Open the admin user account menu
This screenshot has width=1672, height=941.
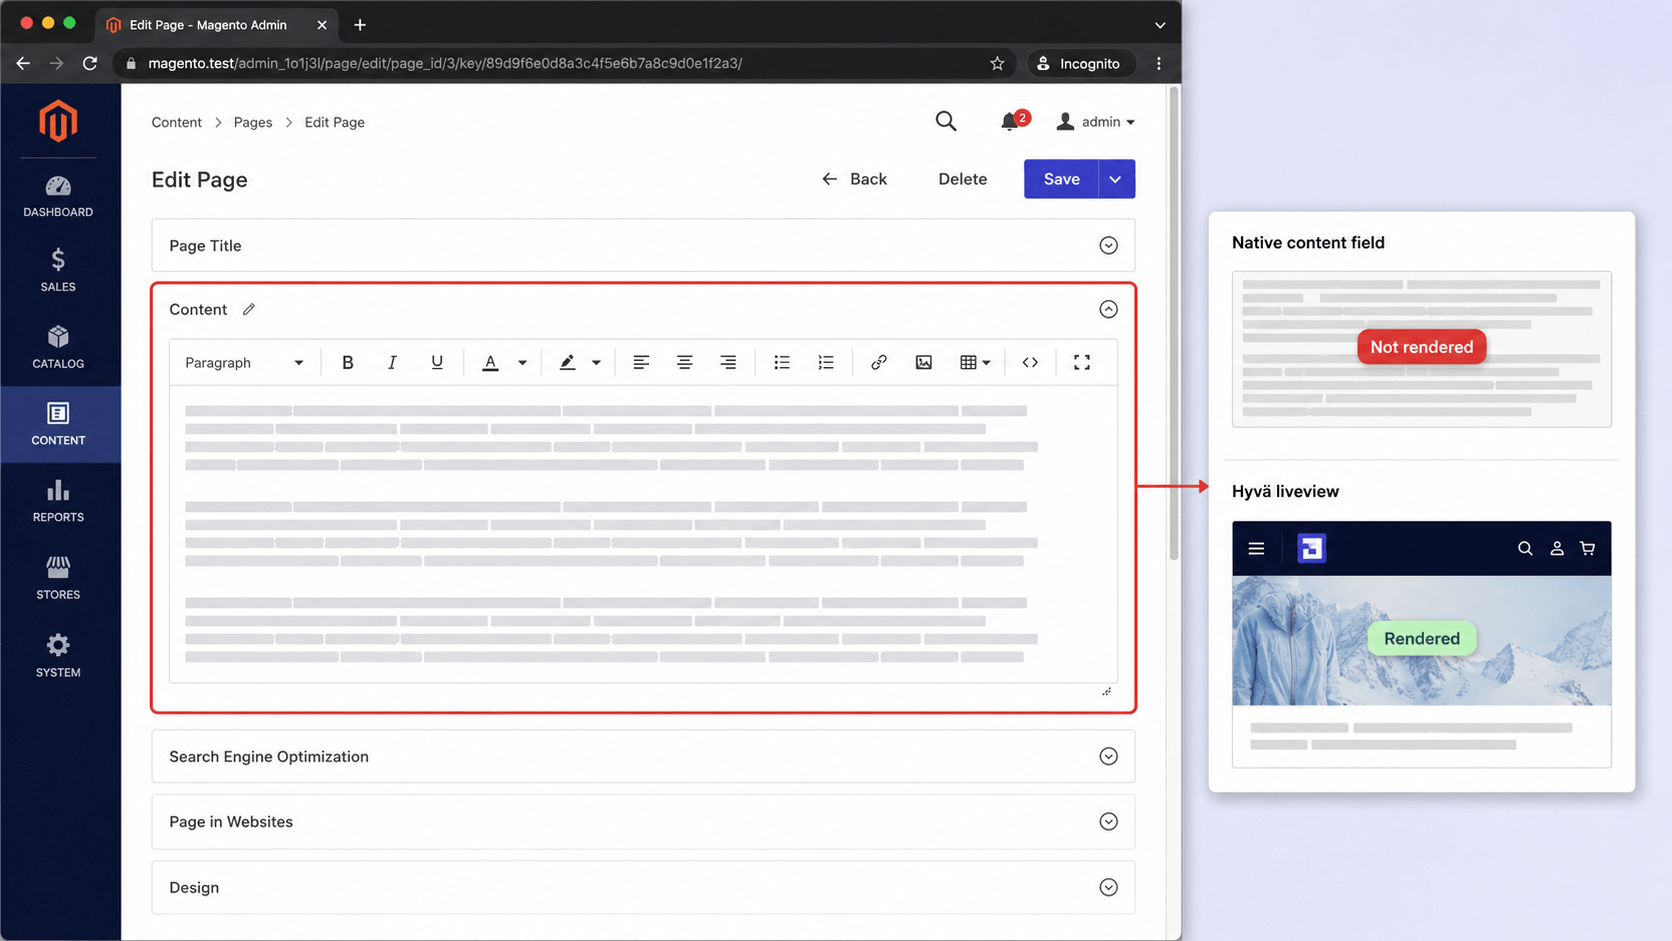coord(1096,121)
